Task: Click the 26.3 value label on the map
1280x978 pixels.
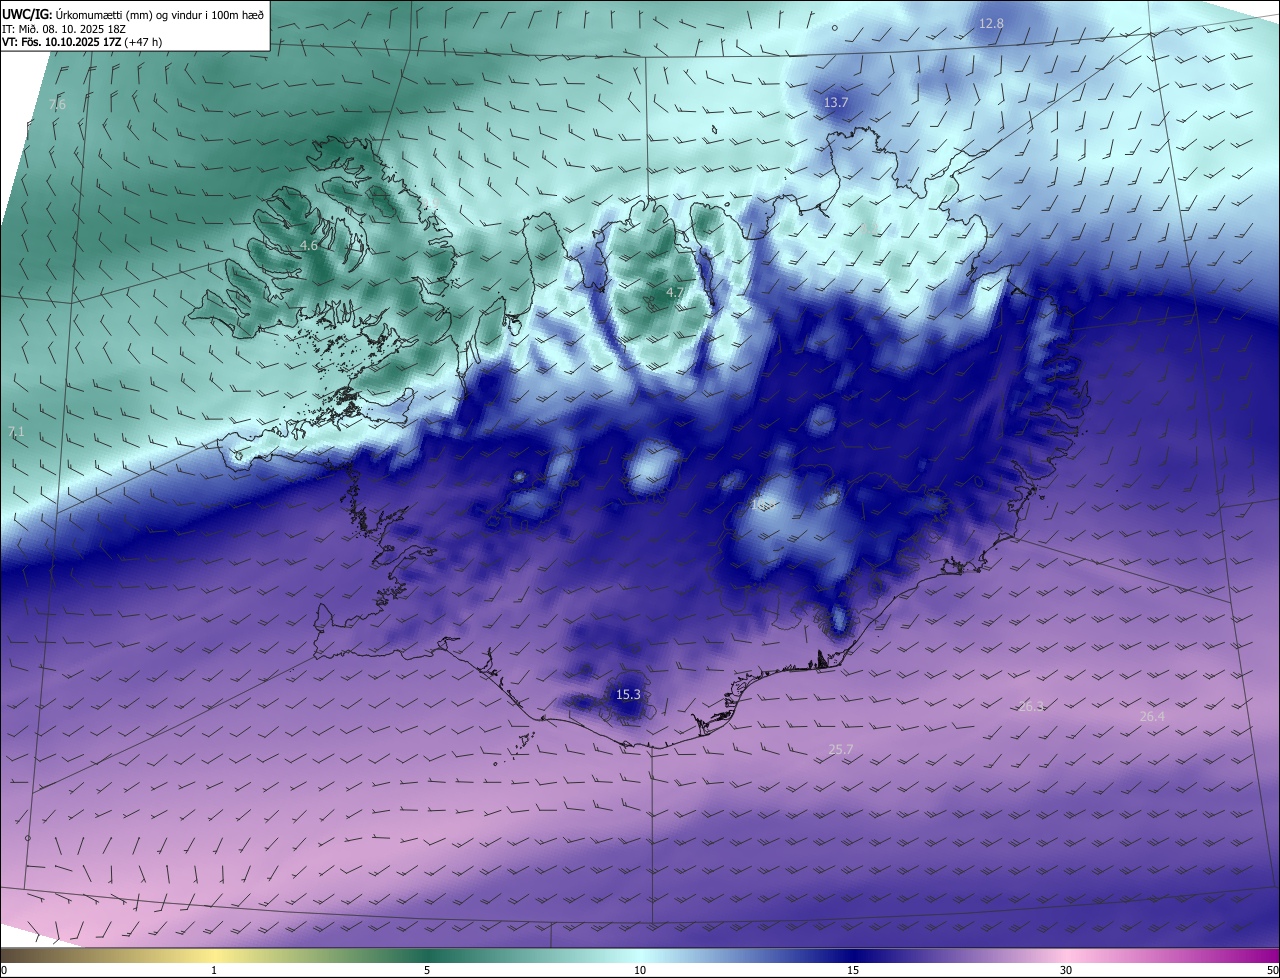Action: [x=1031, y=706]
